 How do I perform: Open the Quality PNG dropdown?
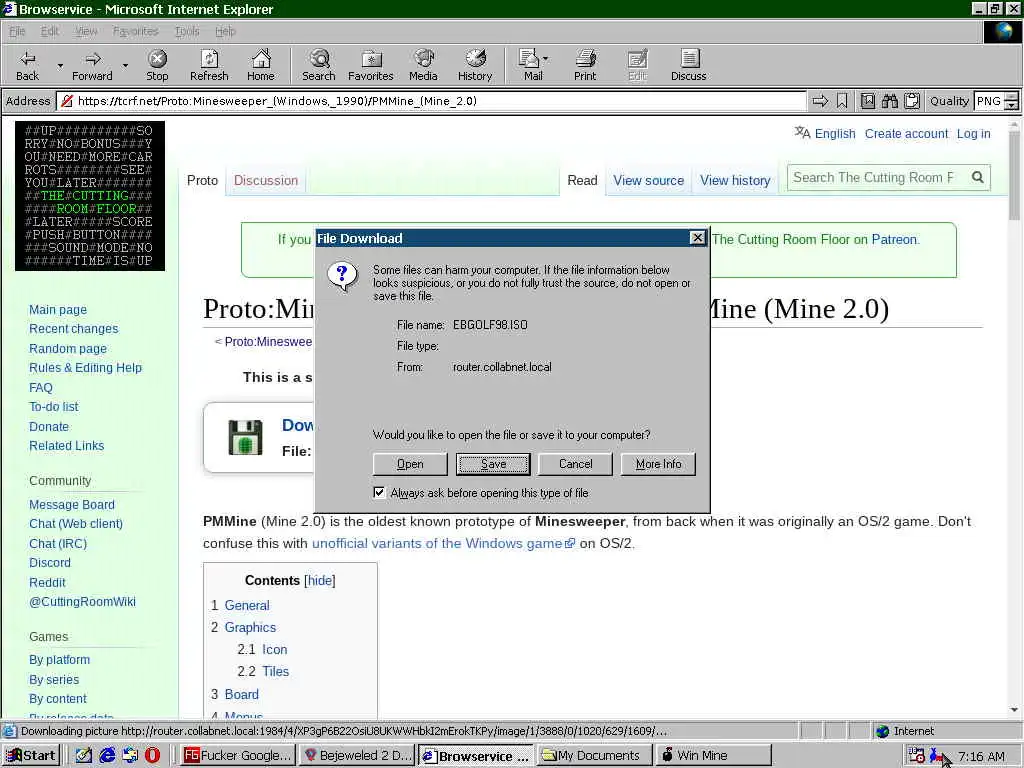click(x=1011, y=101)
